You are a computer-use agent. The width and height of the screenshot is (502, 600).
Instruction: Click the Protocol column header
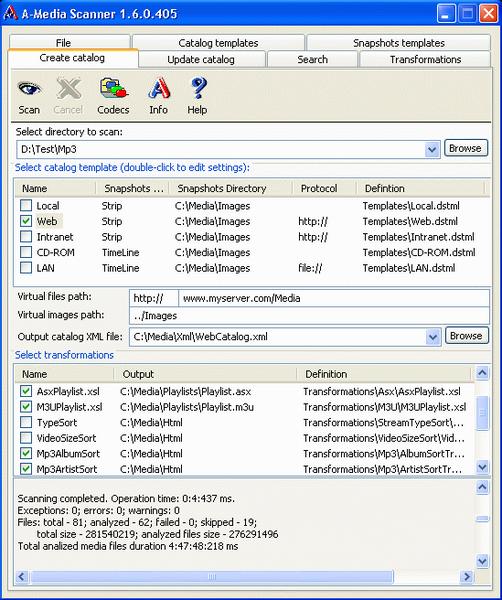324,188
